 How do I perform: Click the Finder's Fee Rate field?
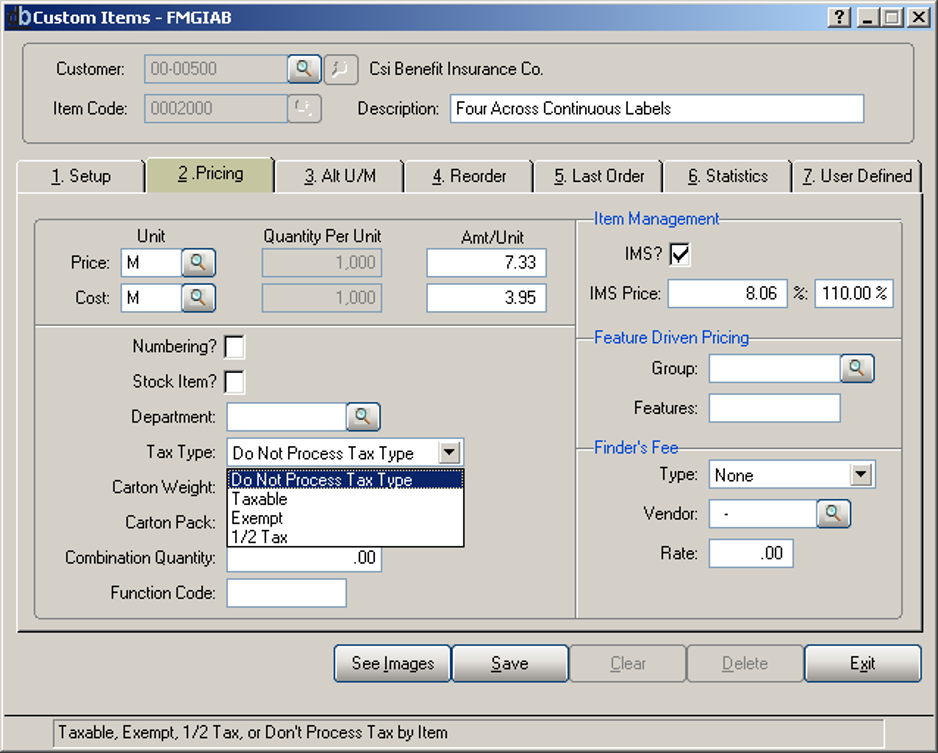pyautogui.click(x=751, y=553)
